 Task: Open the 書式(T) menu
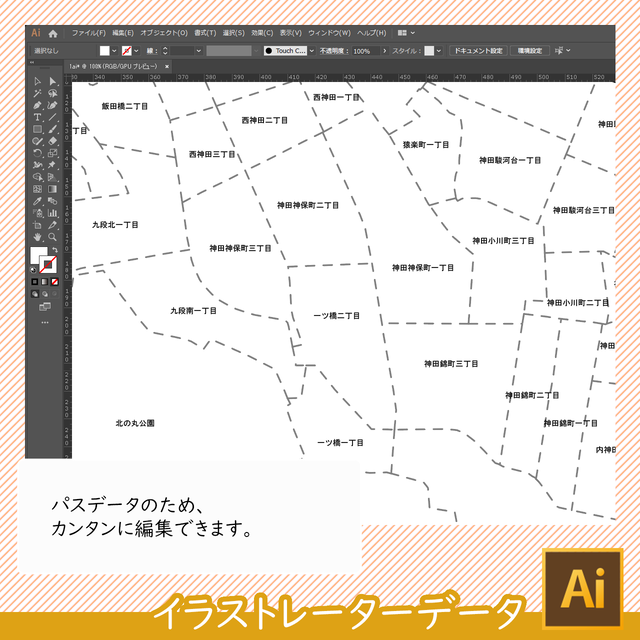point(205,33)
